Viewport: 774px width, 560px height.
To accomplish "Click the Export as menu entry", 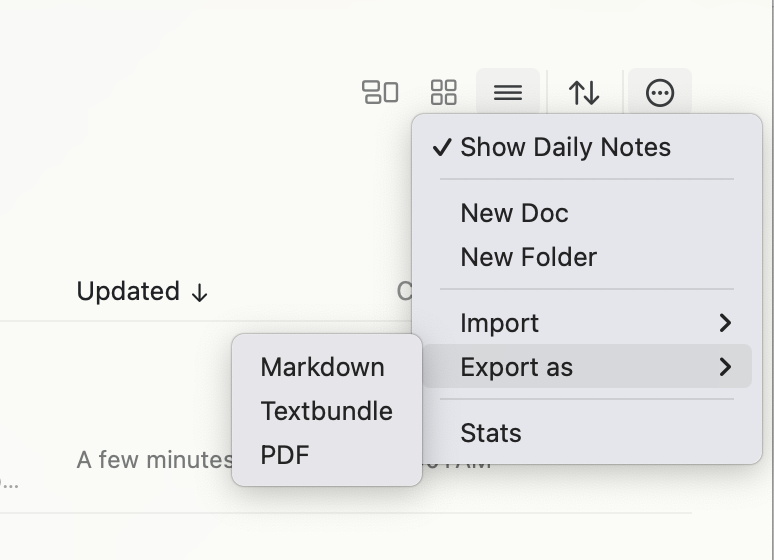I will pos(516,367).
